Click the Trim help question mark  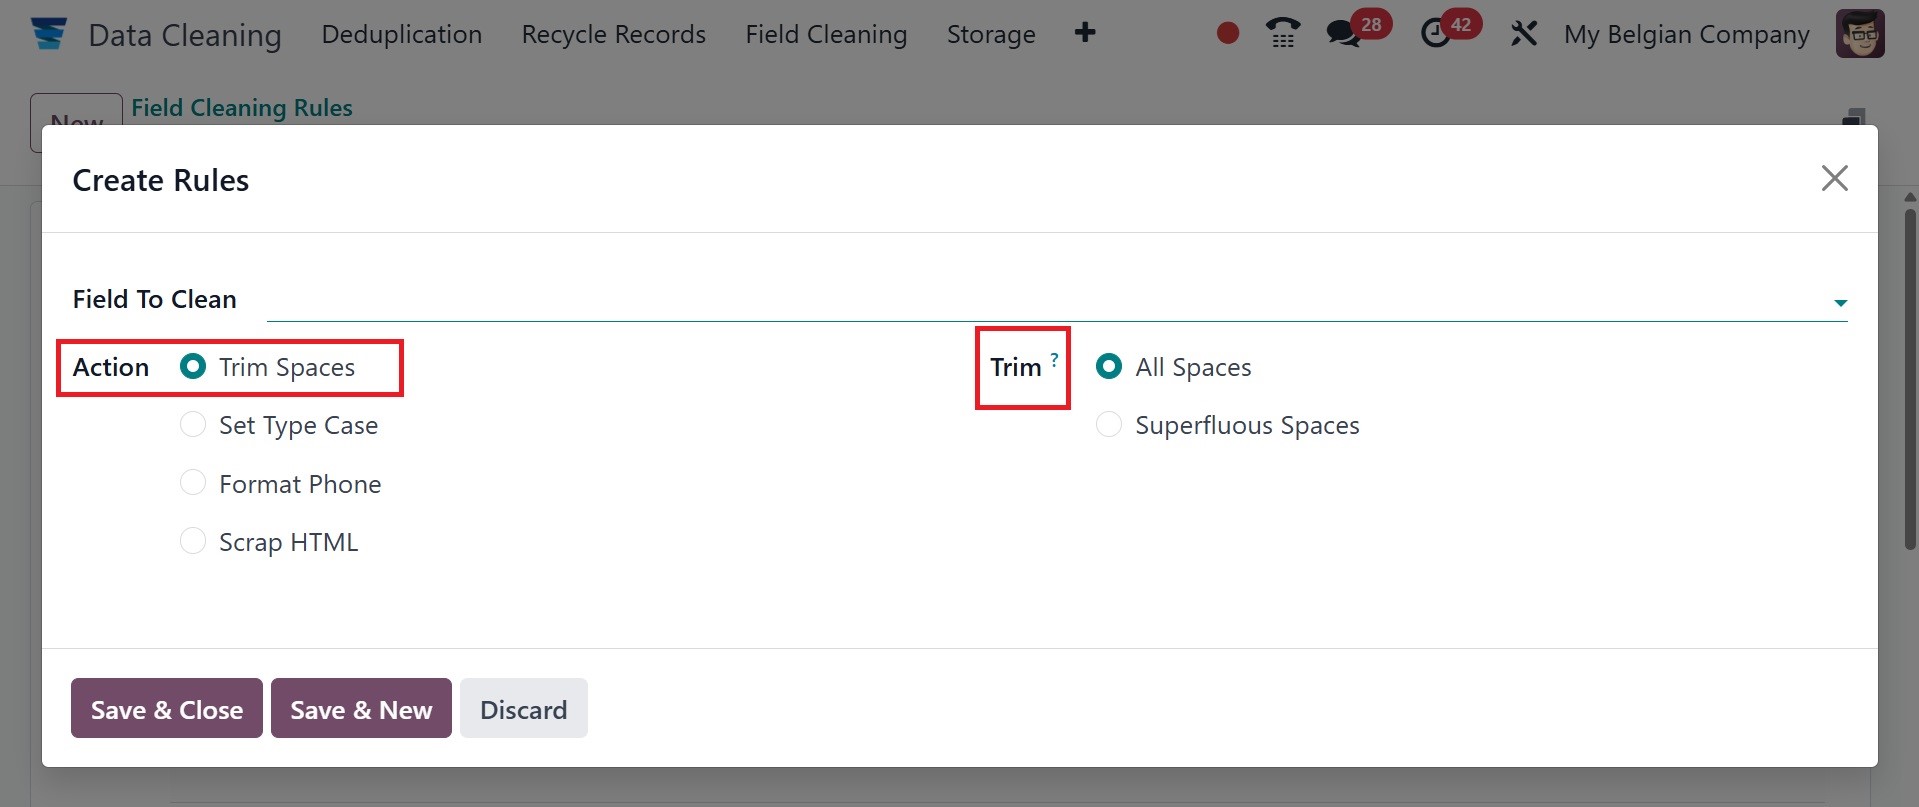1054,359
